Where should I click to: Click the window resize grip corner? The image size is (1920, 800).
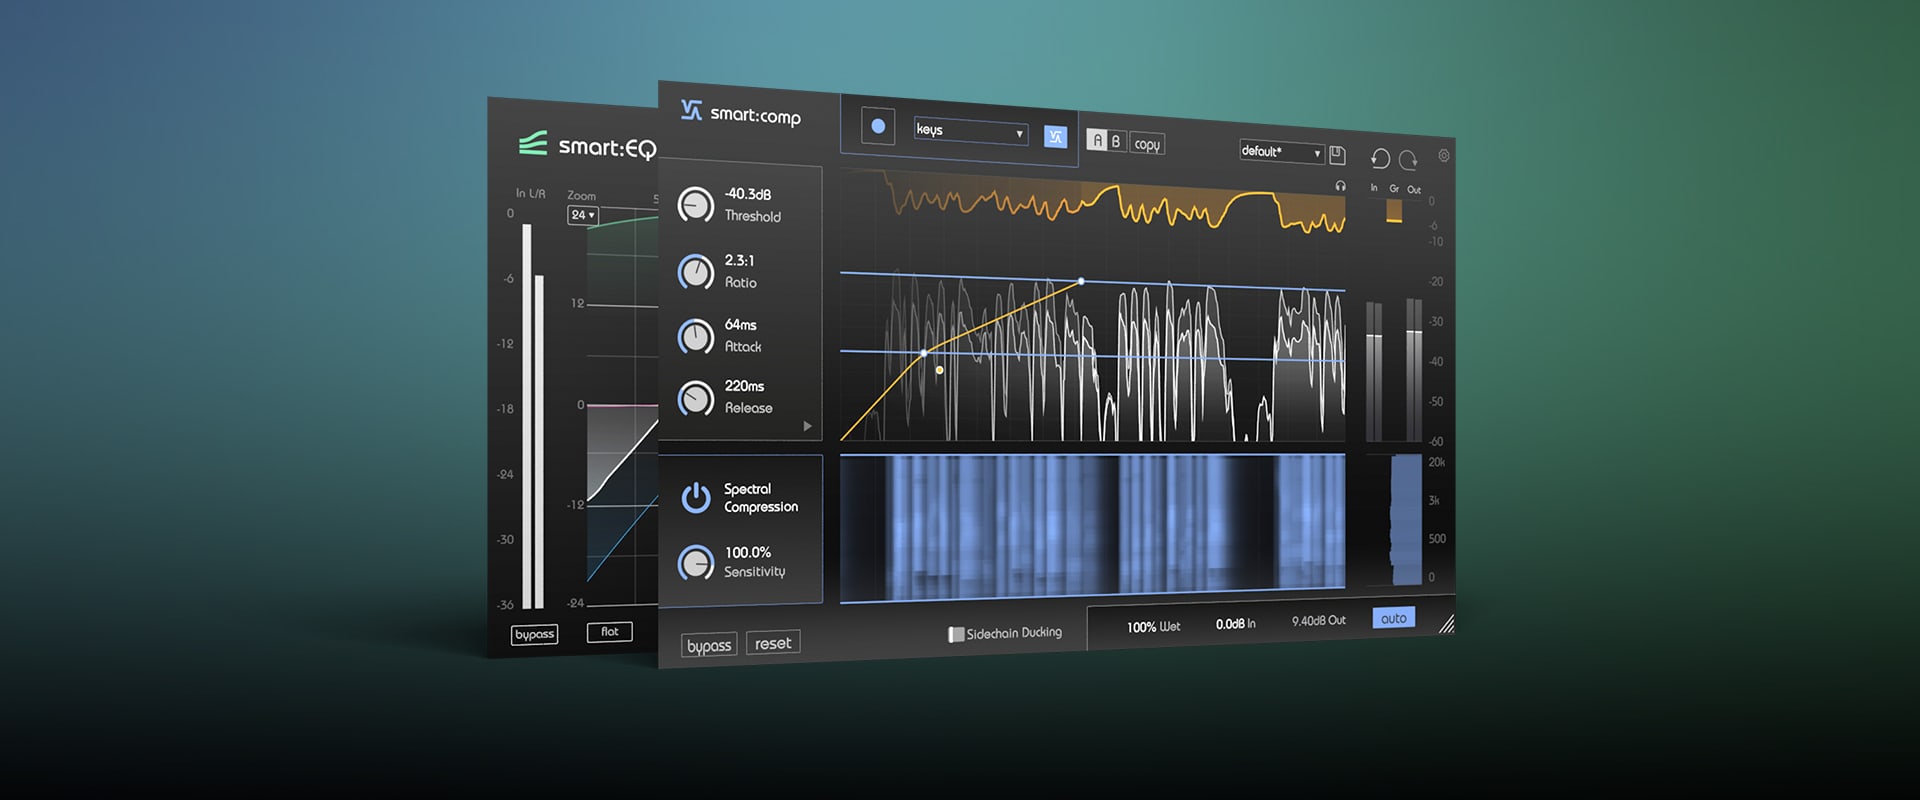coord(1446,625)
